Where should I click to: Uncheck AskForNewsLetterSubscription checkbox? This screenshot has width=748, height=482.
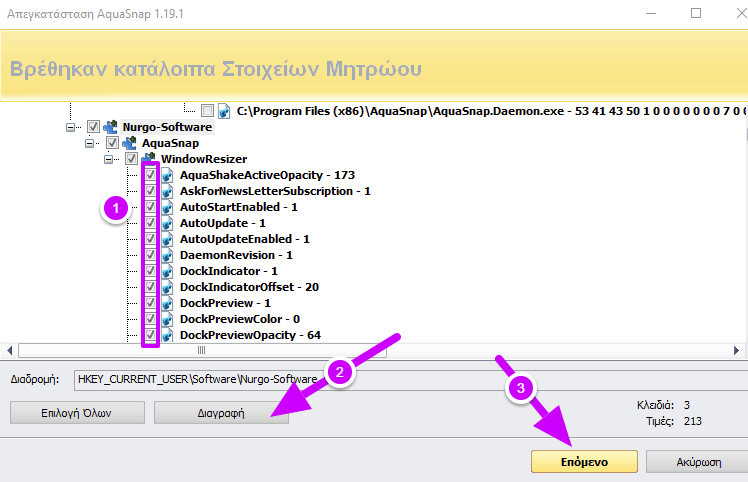150,191
